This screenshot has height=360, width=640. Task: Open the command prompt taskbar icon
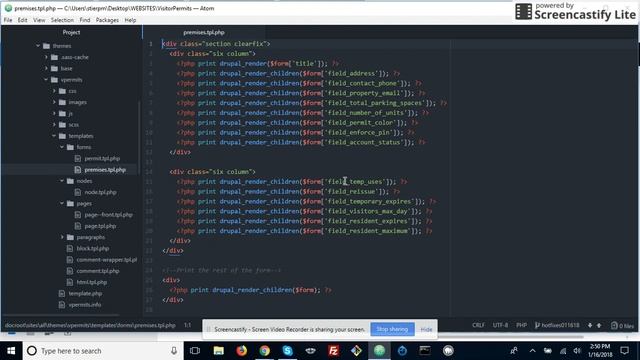[425, 351]
